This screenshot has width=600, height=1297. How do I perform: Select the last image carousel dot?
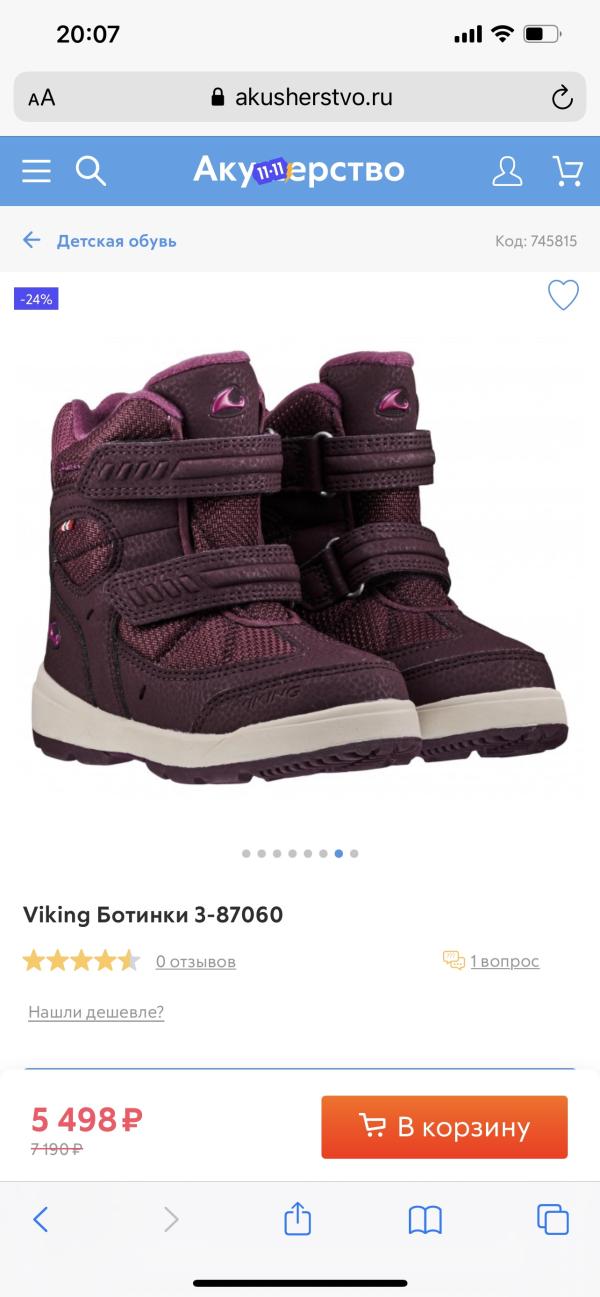tap(354, 854)
